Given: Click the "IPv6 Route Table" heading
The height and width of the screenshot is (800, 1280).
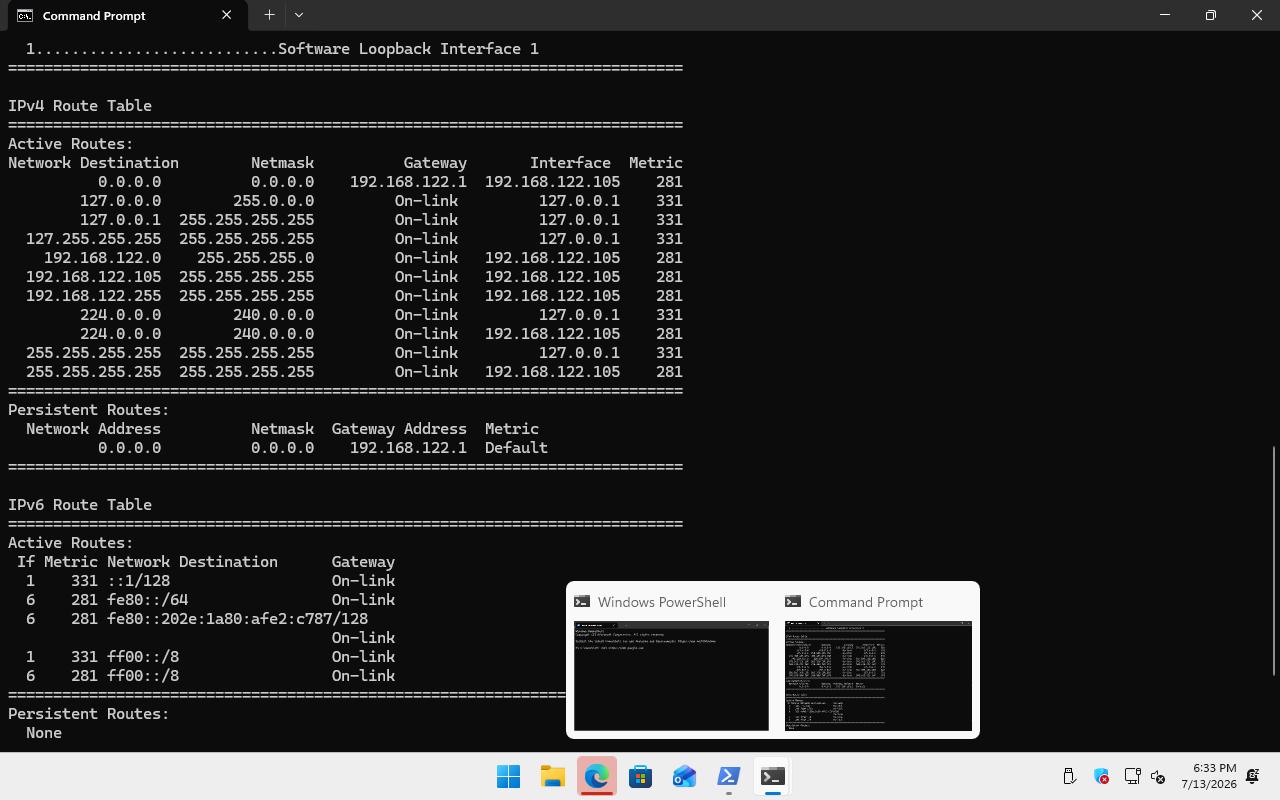Looking at the screenshot, I should point(80,505).
